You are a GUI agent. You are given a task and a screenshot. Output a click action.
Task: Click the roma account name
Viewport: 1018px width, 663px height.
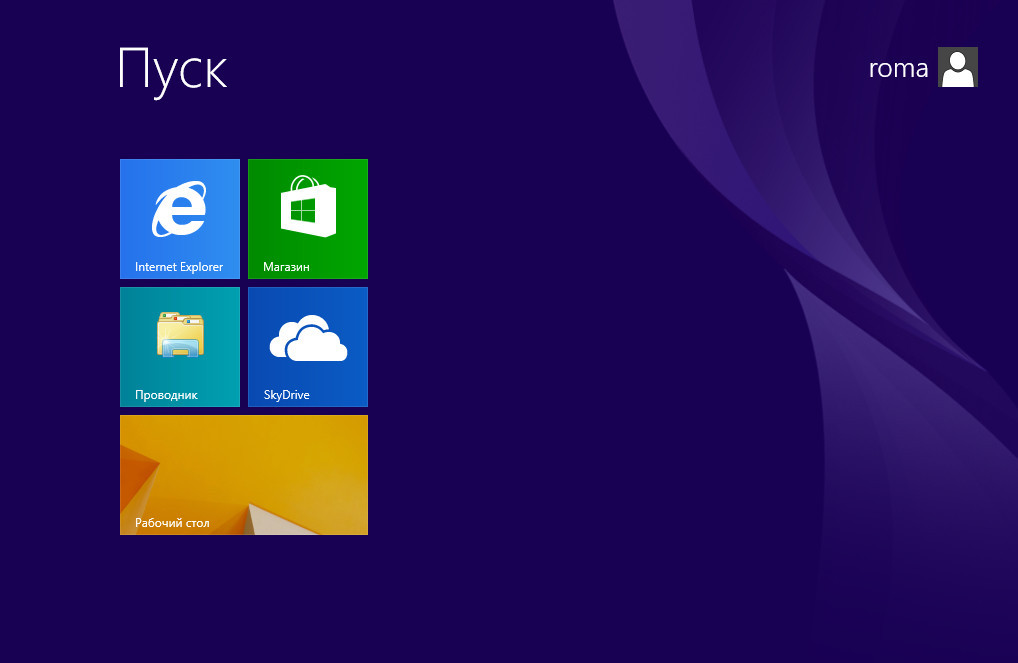click(x=899, y=68)
